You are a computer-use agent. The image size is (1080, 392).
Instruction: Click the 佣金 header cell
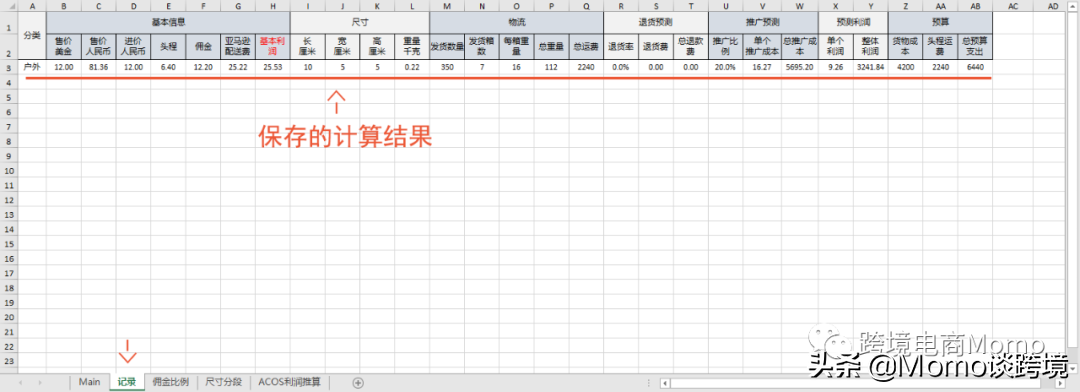(203, 46)
